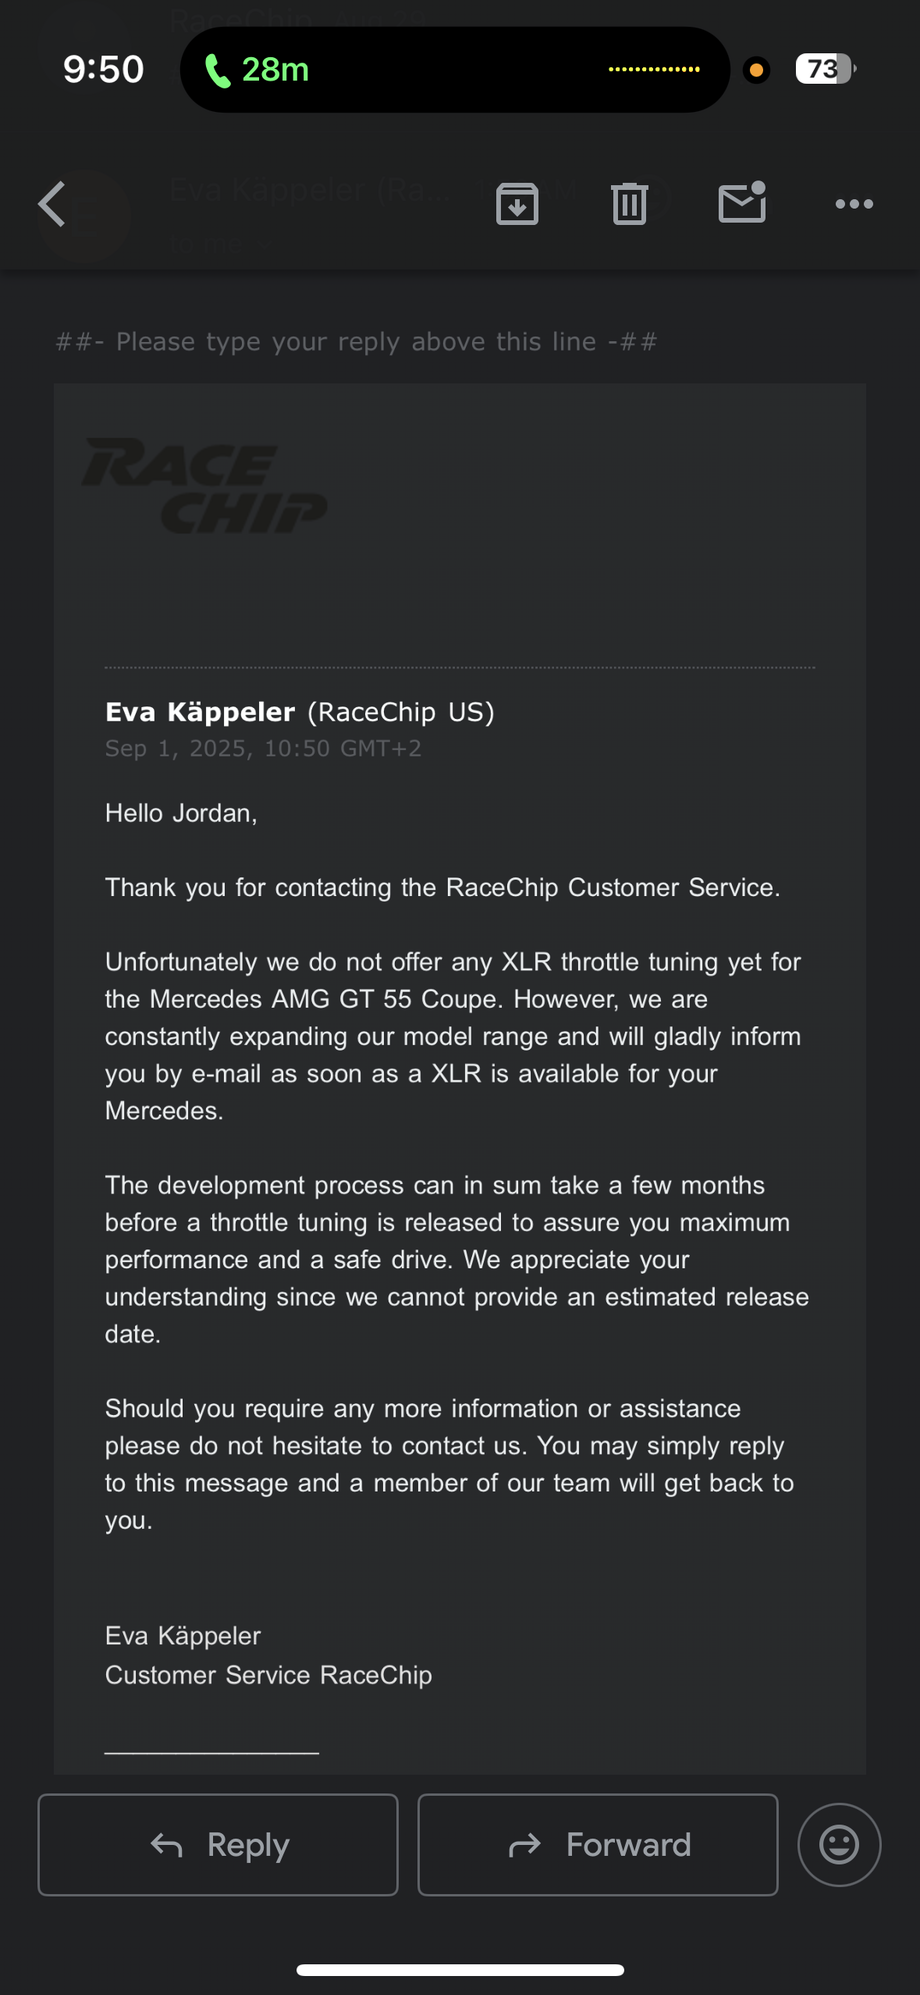Add an emoji reaction with the smiley icon
This screenshot has width=920, height=1995.
pos(839,1844)
